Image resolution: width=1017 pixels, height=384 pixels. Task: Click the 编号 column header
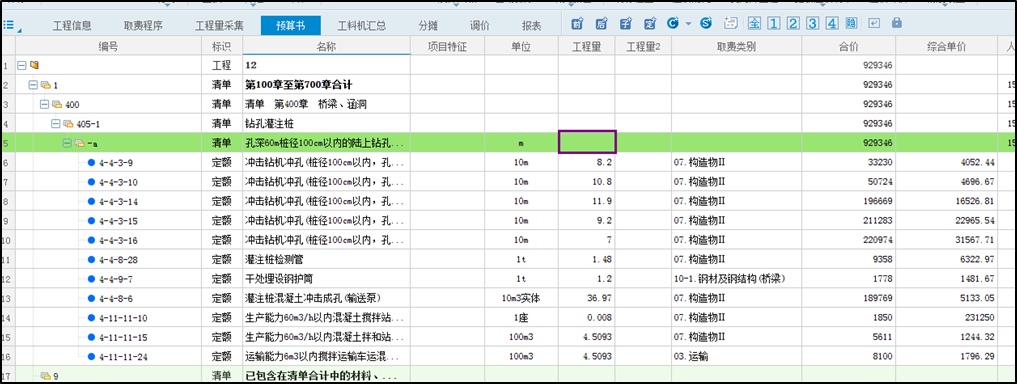pyautogui.click(x=108, y=47)
